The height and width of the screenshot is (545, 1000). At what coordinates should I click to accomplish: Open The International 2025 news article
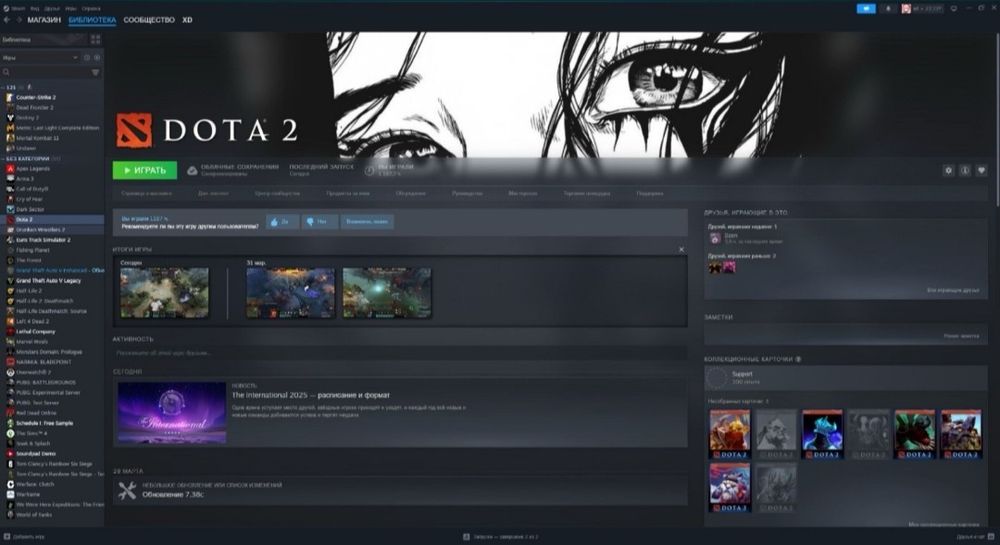pyautogui.click(x=311, y=395)
